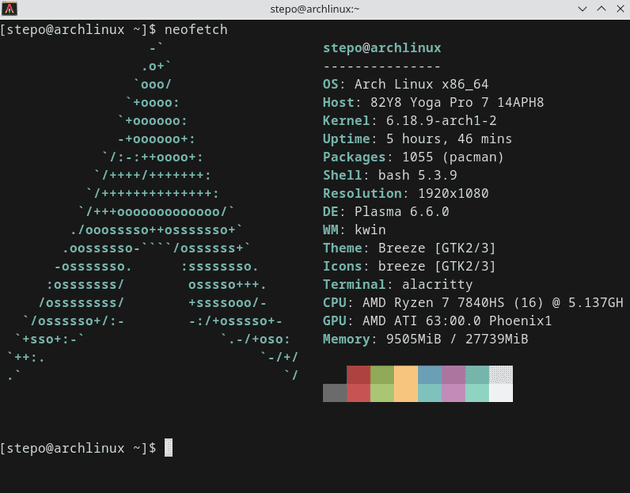Click the typed neofetch command
The width and height of the screenshot is (630, 493).
[196, 29]
